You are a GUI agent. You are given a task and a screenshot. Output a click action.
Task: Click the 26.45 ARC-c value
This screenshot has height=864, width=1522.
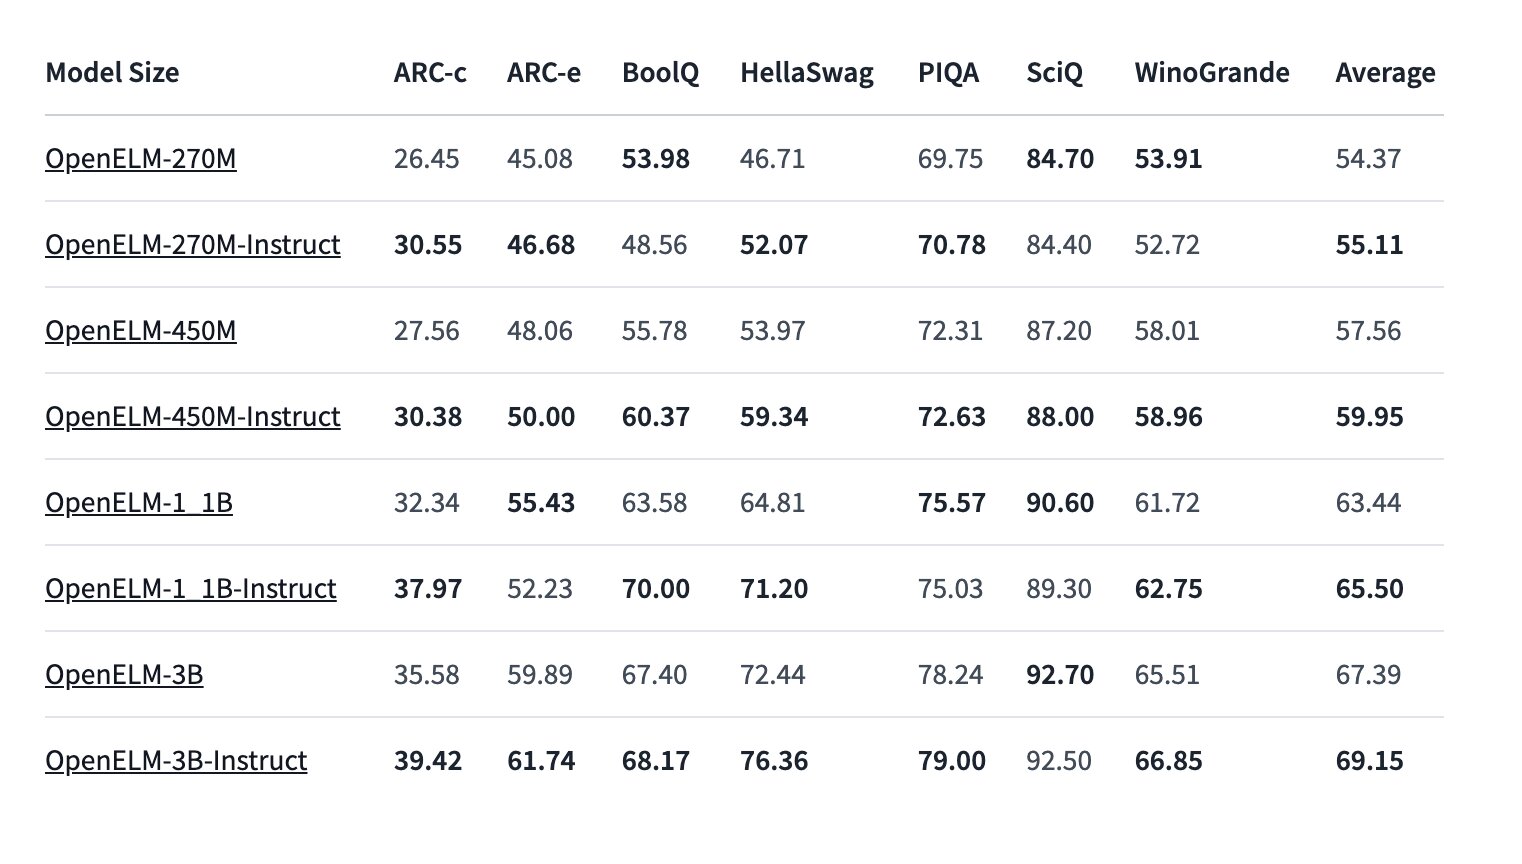click(427, 159)
